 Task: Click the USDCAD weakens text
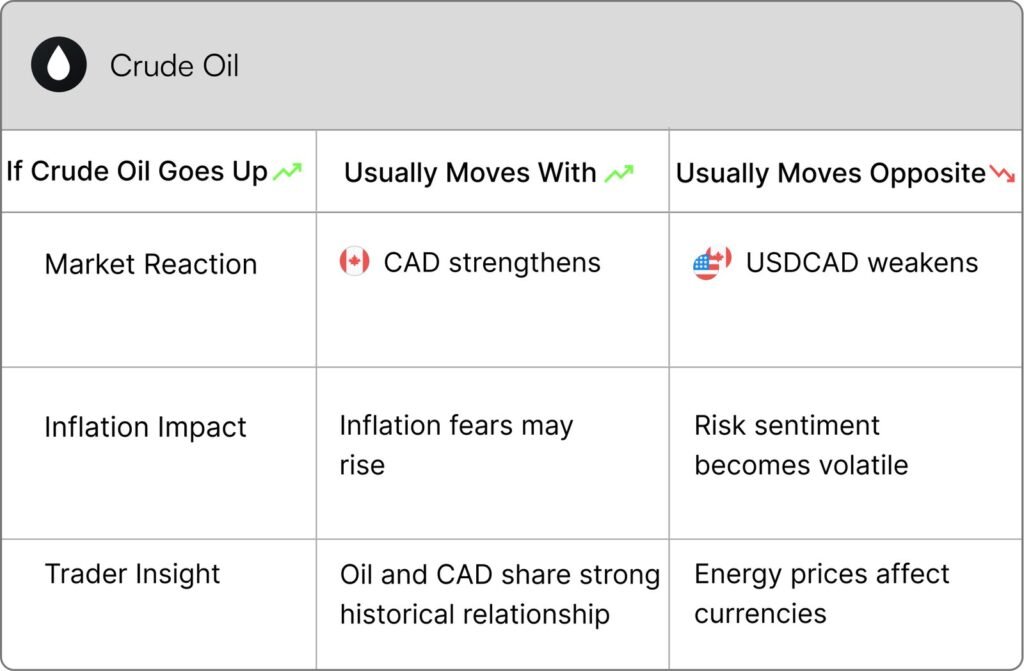point(862,263)
